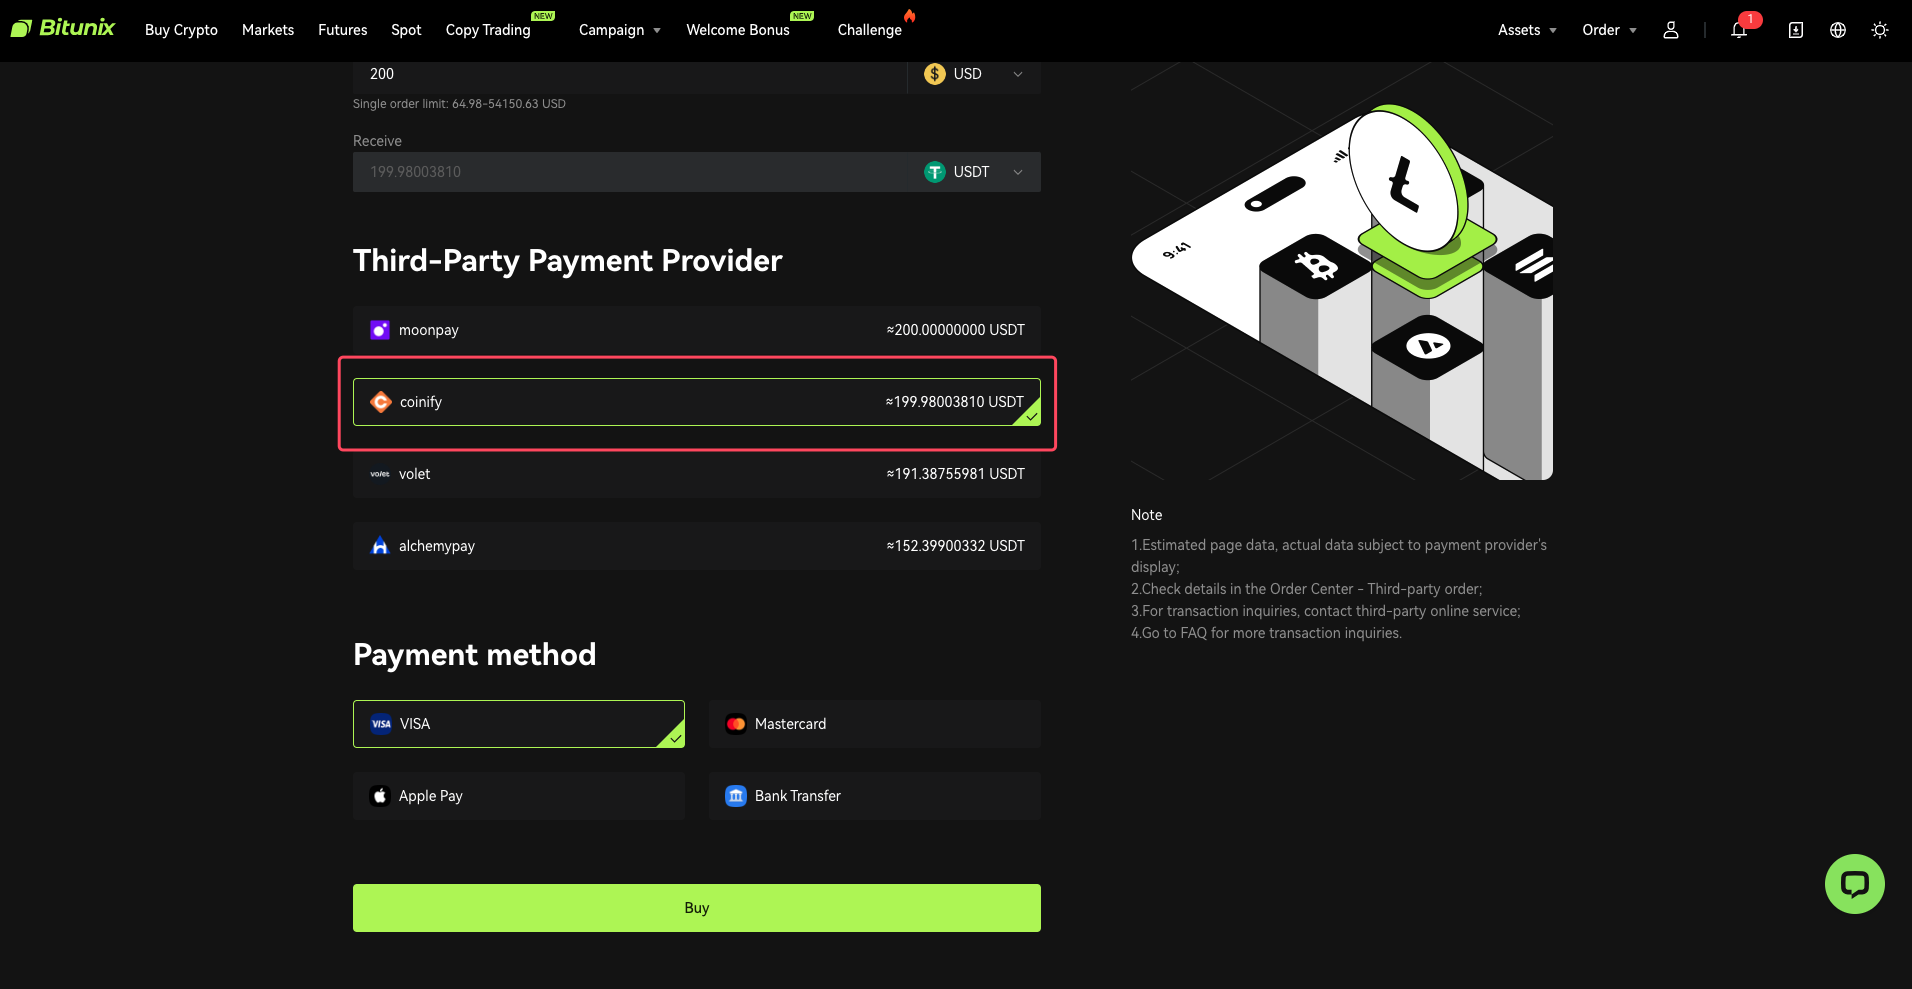Open the Campaign dropdown menu

pos(619,30)
